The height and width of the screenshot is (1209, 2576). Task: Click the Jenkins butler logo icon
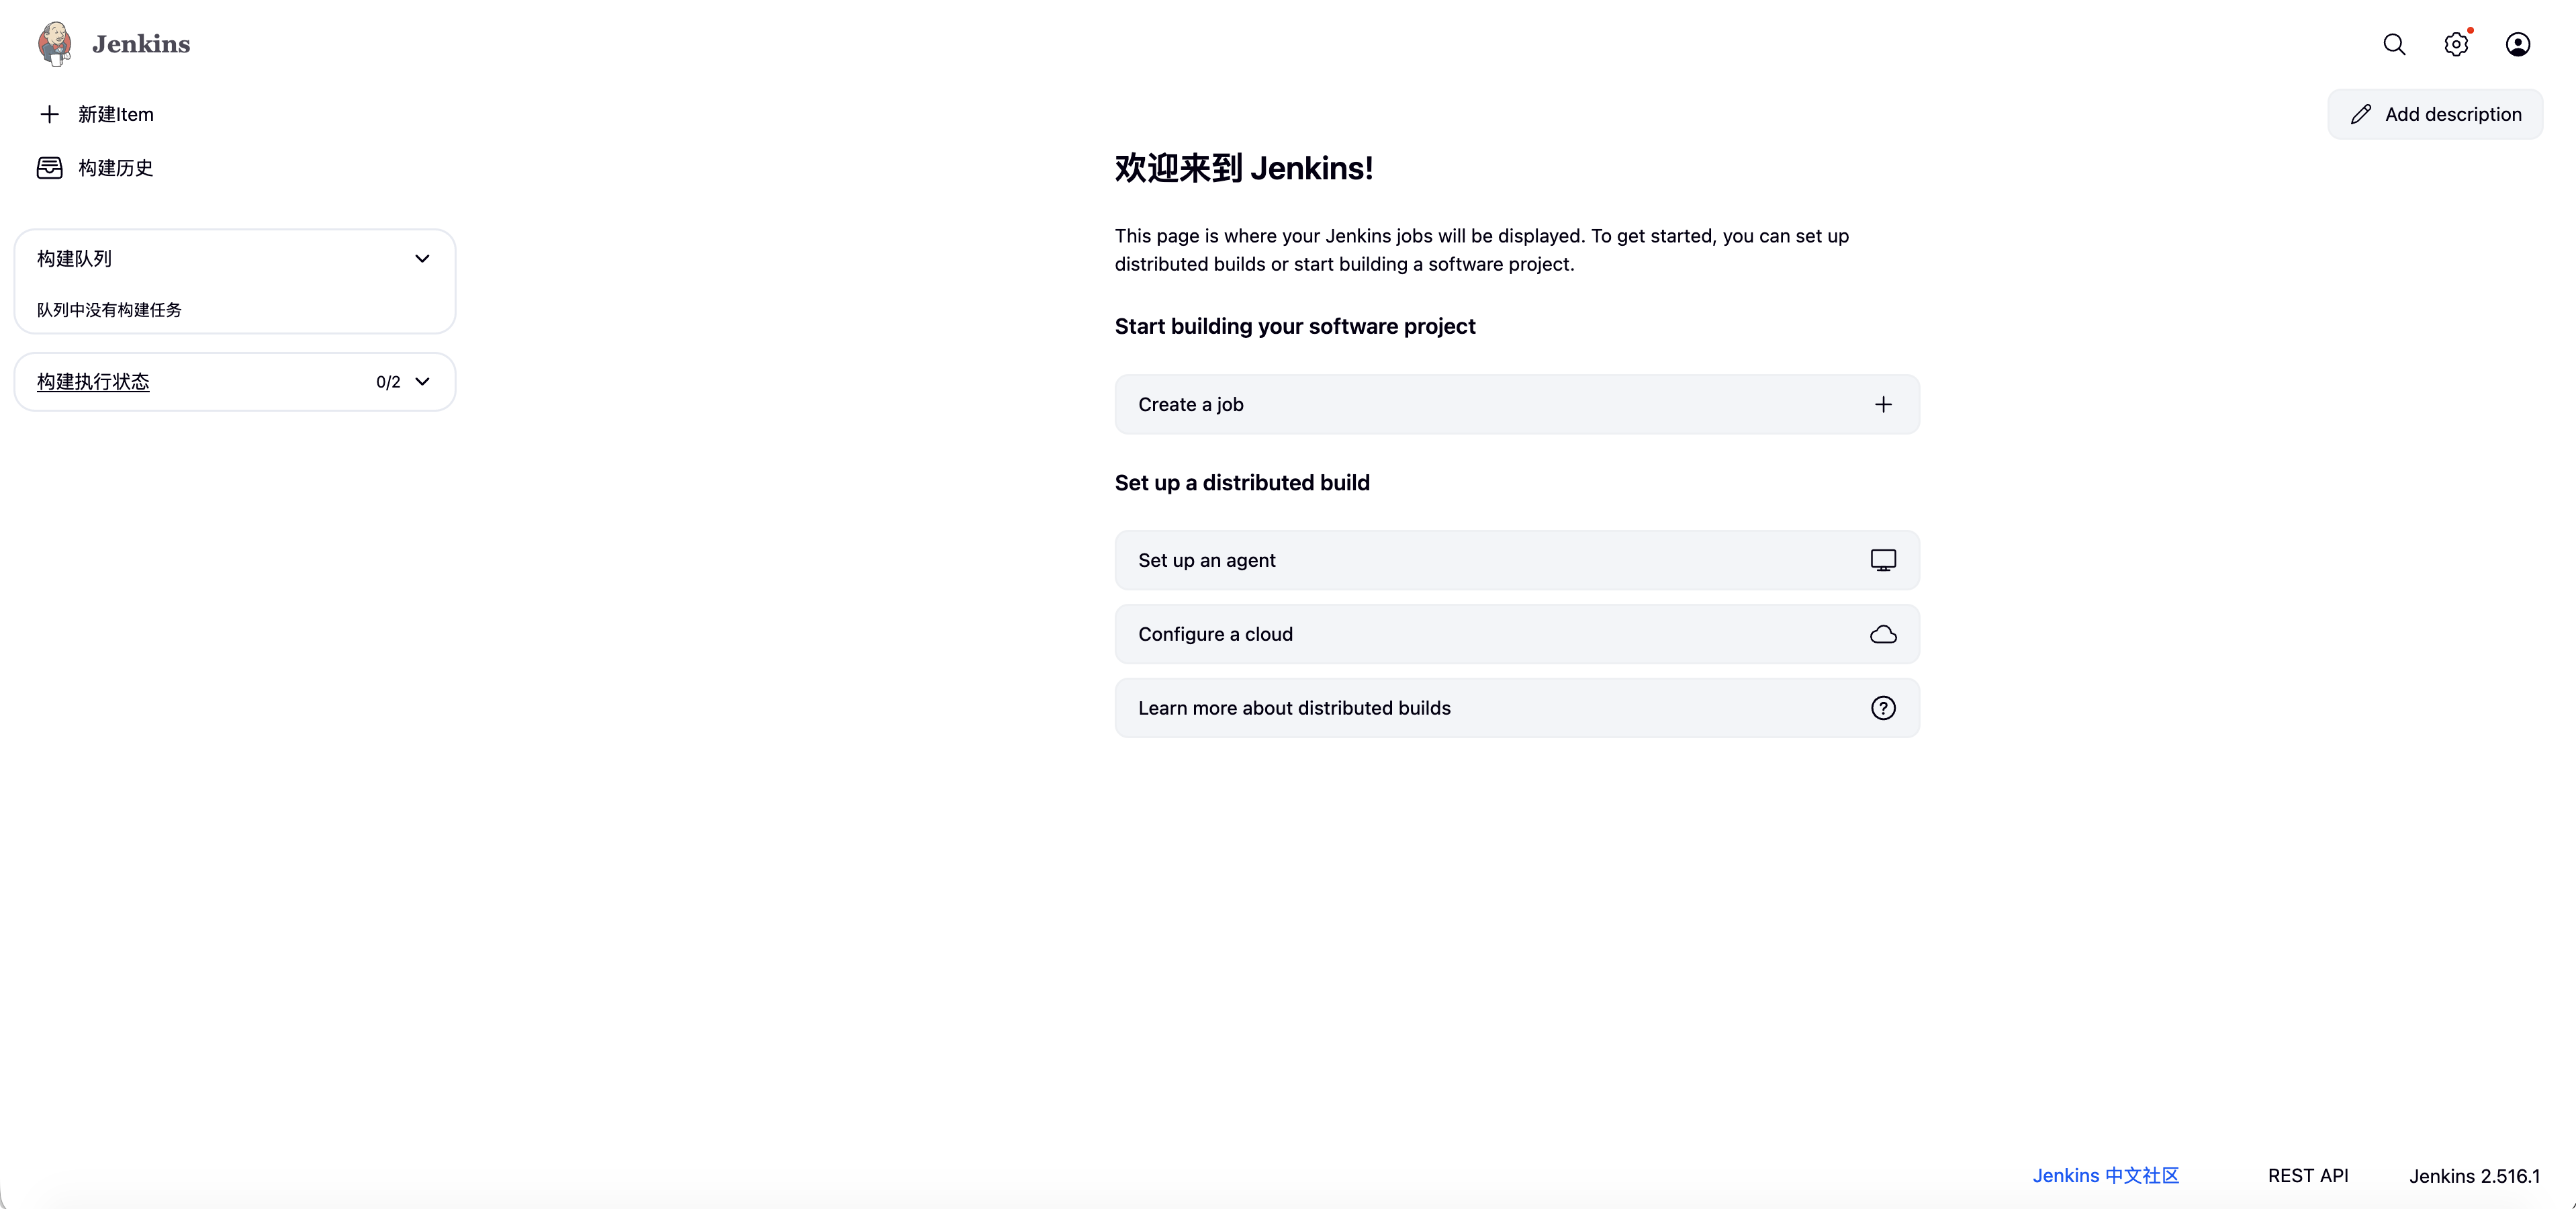[55, 44]
